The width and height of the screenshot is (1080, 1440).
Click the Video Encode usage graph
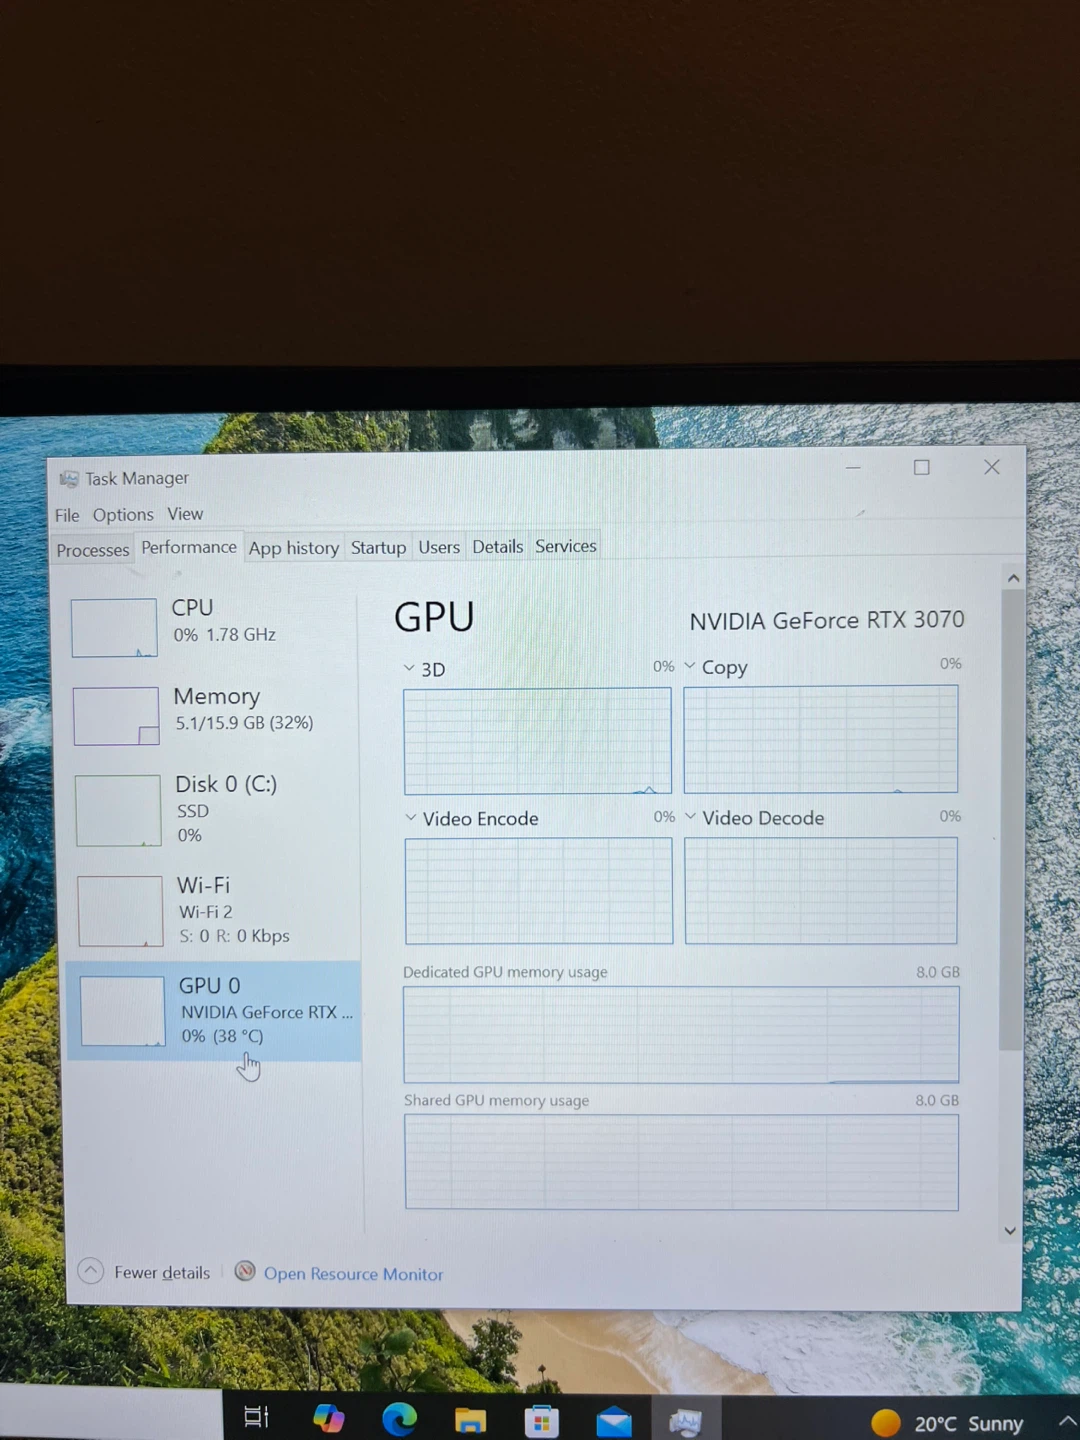pos(539,891)
